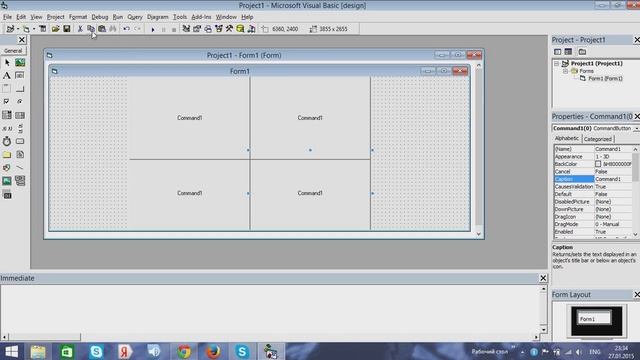Open the Form Layout Window icon
640x360 pixels.
tap(208, 29)
